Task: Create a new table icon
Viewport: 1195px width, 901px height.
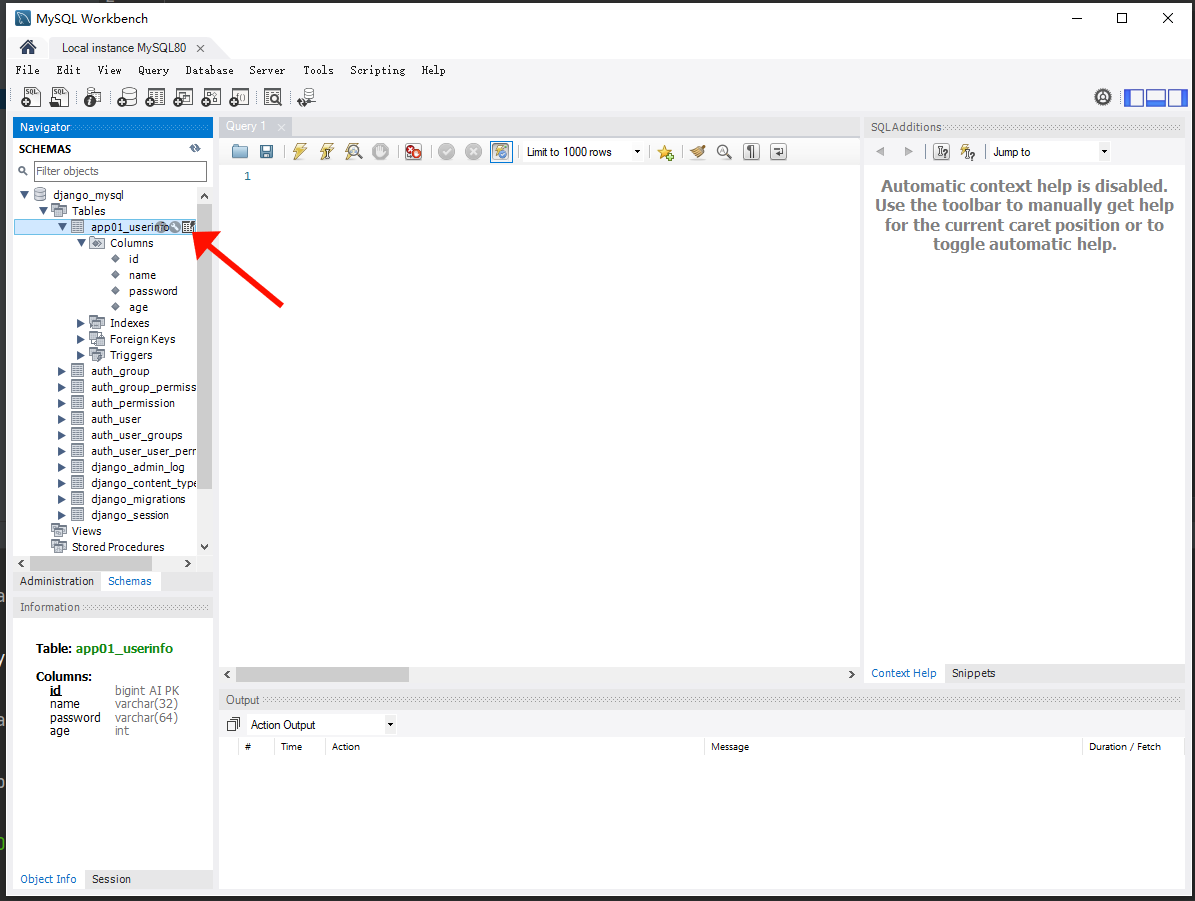Action: [155, 97]
